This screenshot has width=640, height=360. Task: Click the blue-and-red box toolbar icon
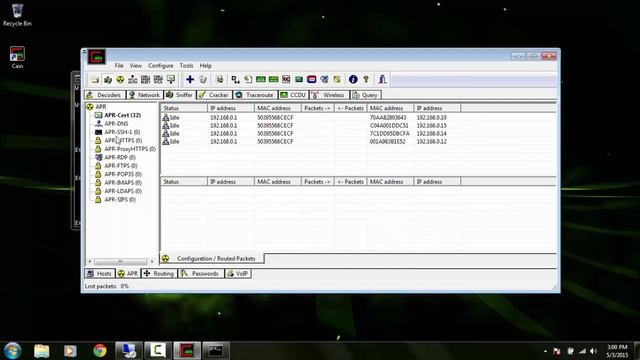311,80
